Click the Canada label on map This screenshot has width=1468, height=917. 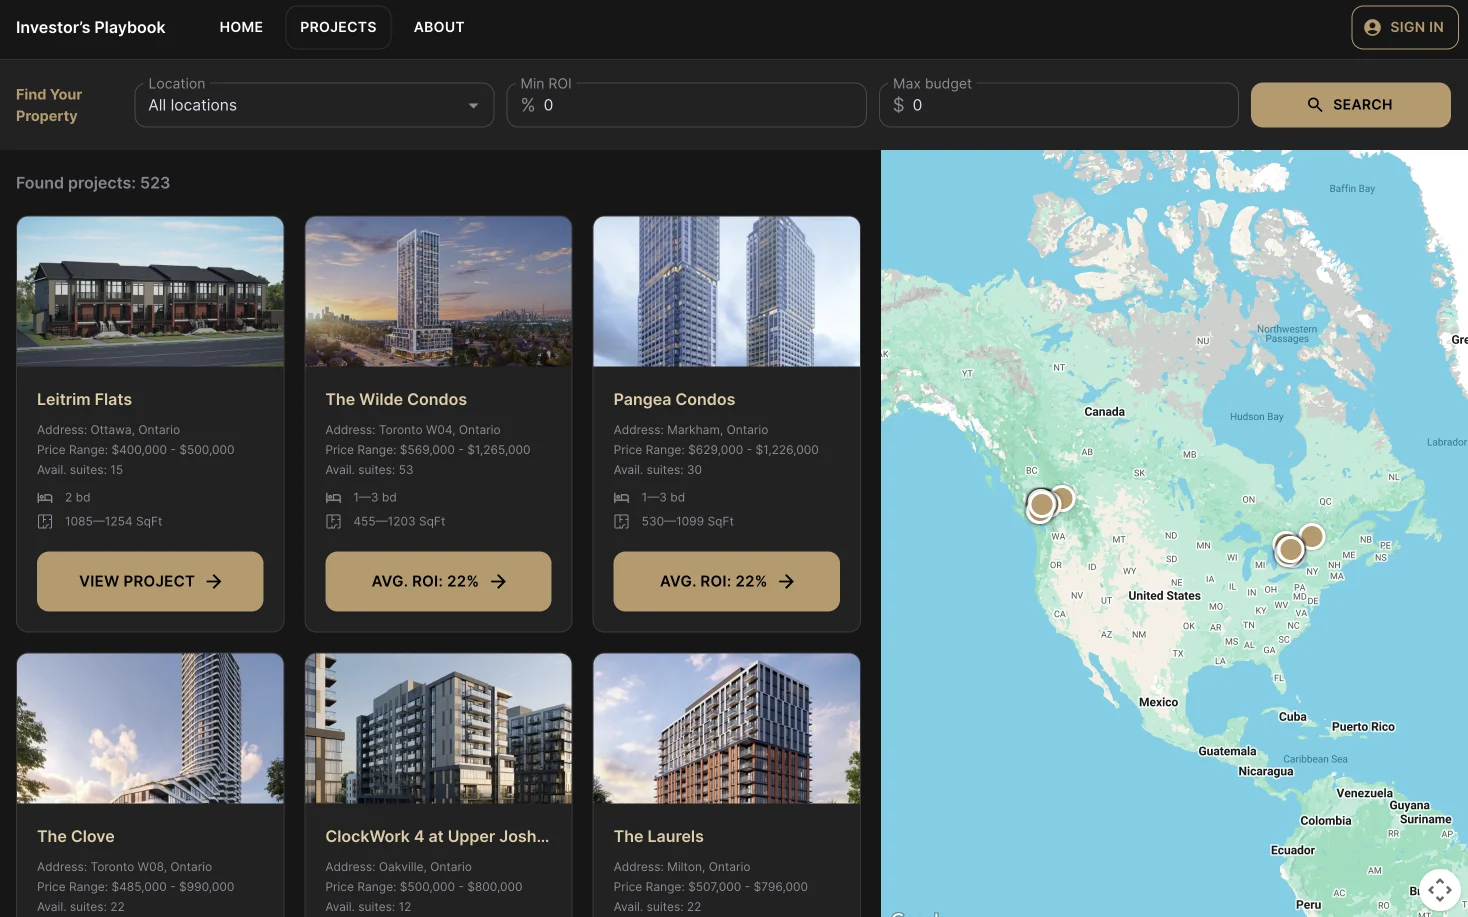[x=1104, y=412]
